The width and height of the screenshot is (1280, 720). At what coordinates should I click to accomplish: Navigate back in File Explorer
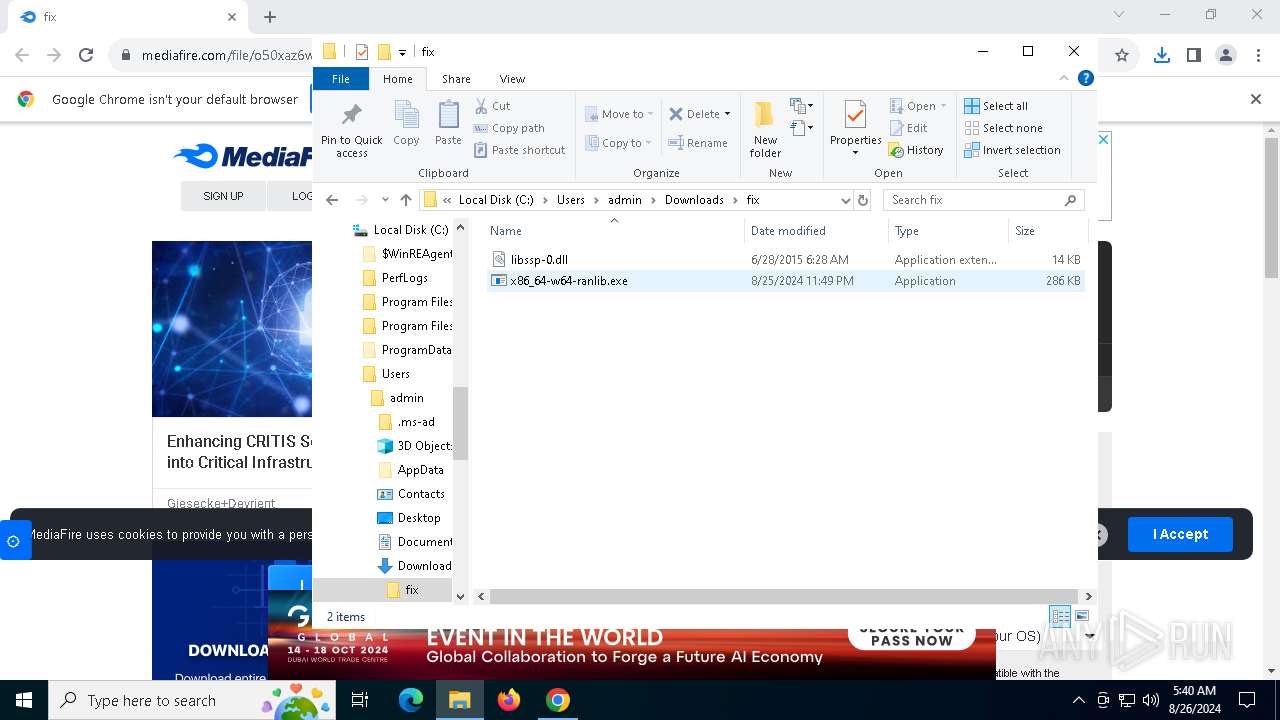tap(332, 200)
